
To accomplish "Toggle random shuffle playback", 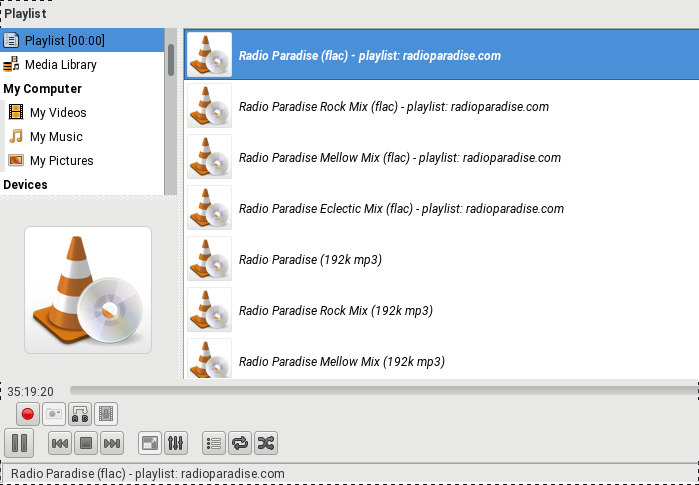I will 266,443.
